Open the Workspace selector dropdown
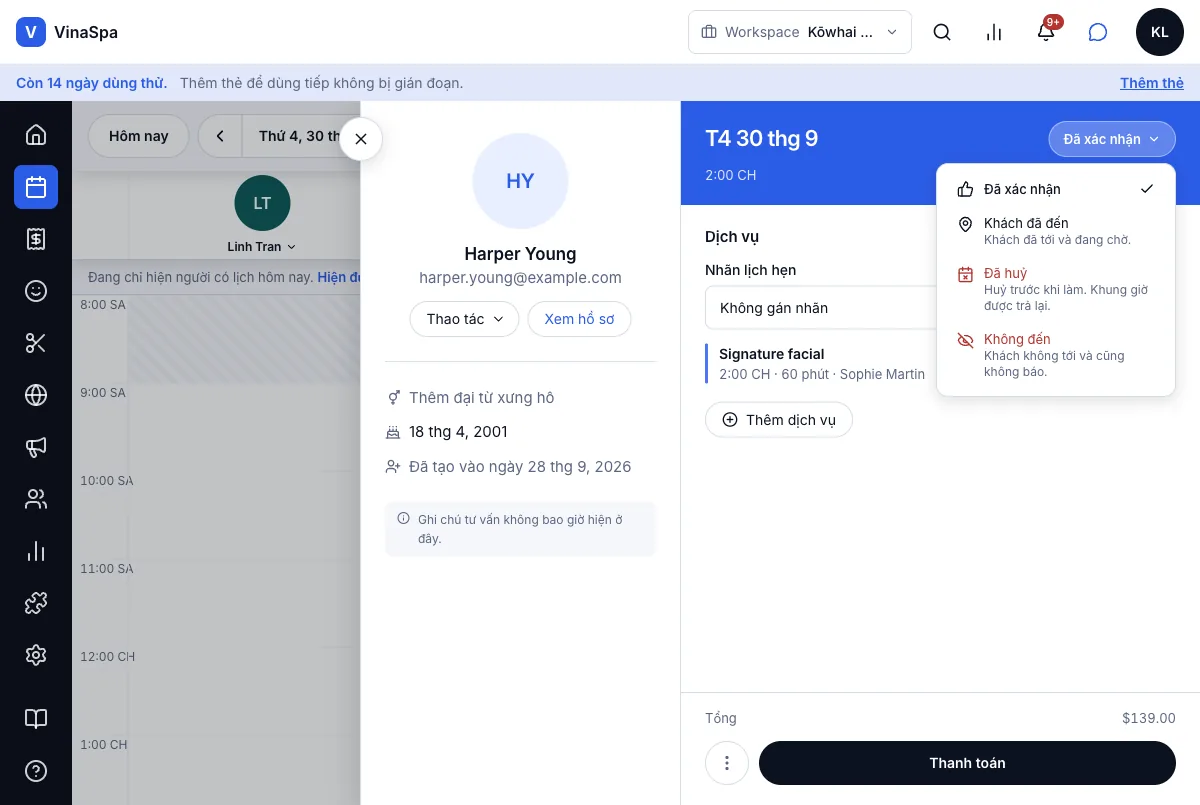Screen dimensions: 1200x805 (800, 32)
